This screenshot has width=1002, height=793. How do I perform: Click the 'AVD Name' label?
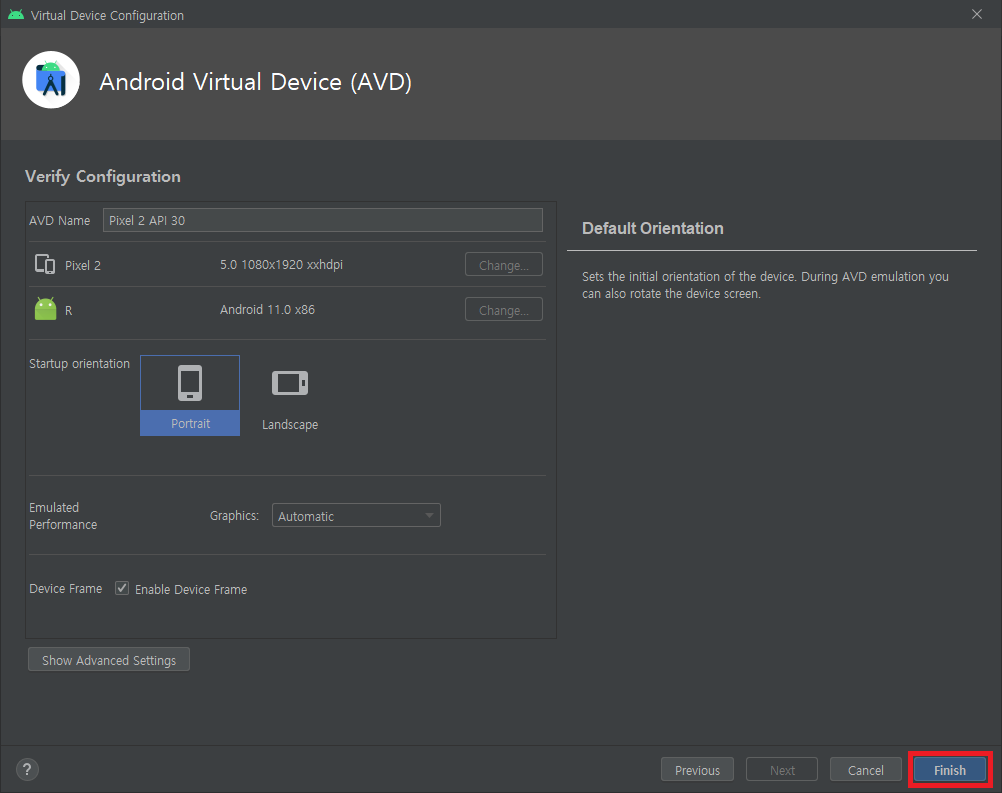(59, 220)
